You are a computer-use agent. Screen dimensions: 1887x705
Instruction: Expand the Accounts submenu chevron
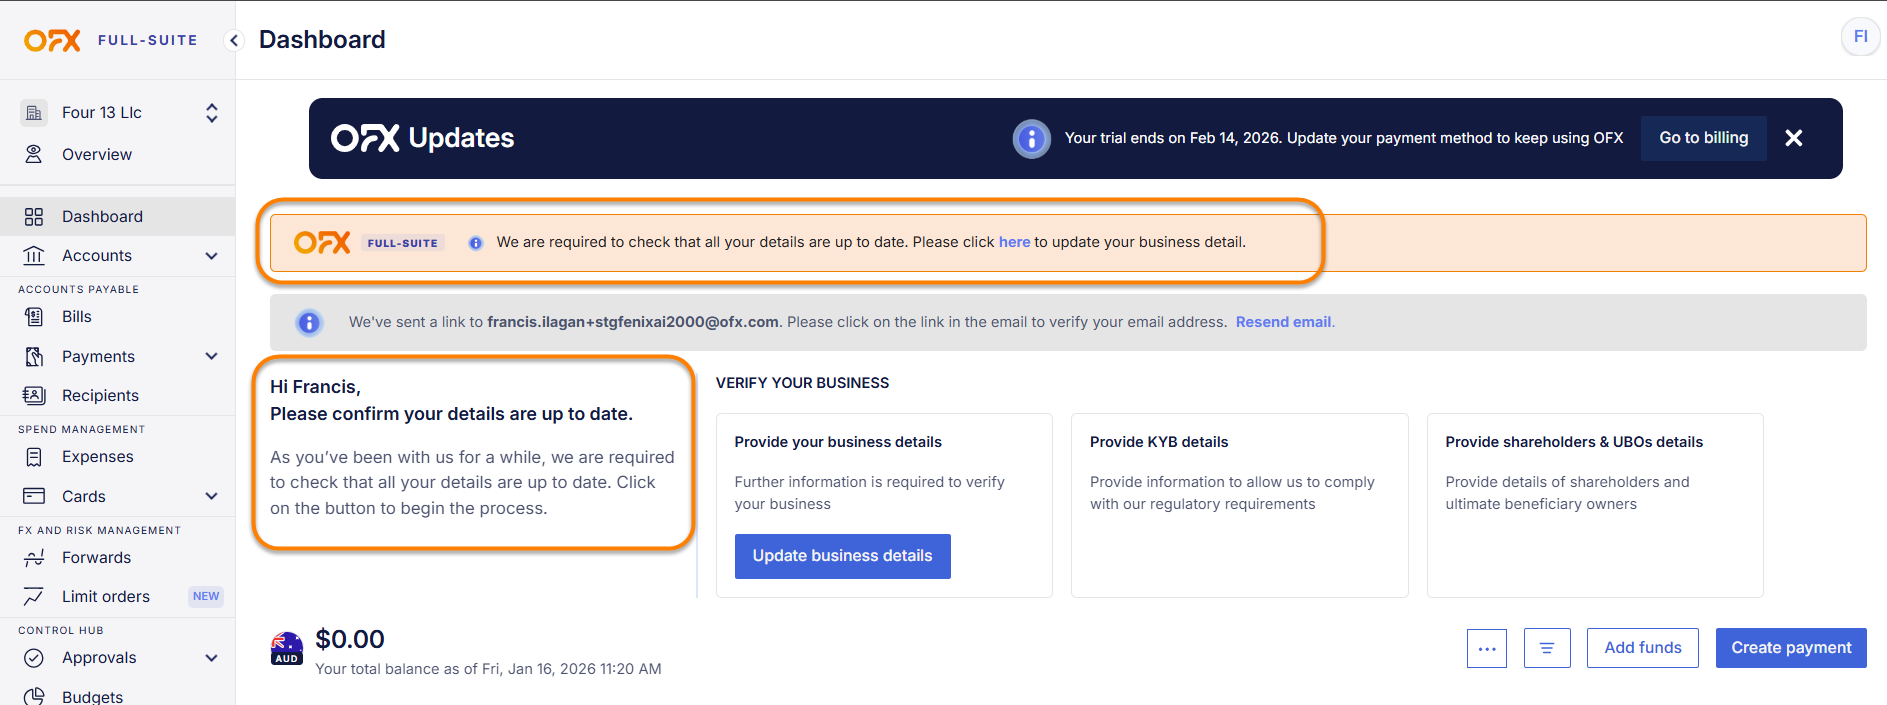[x=211, y=256]
